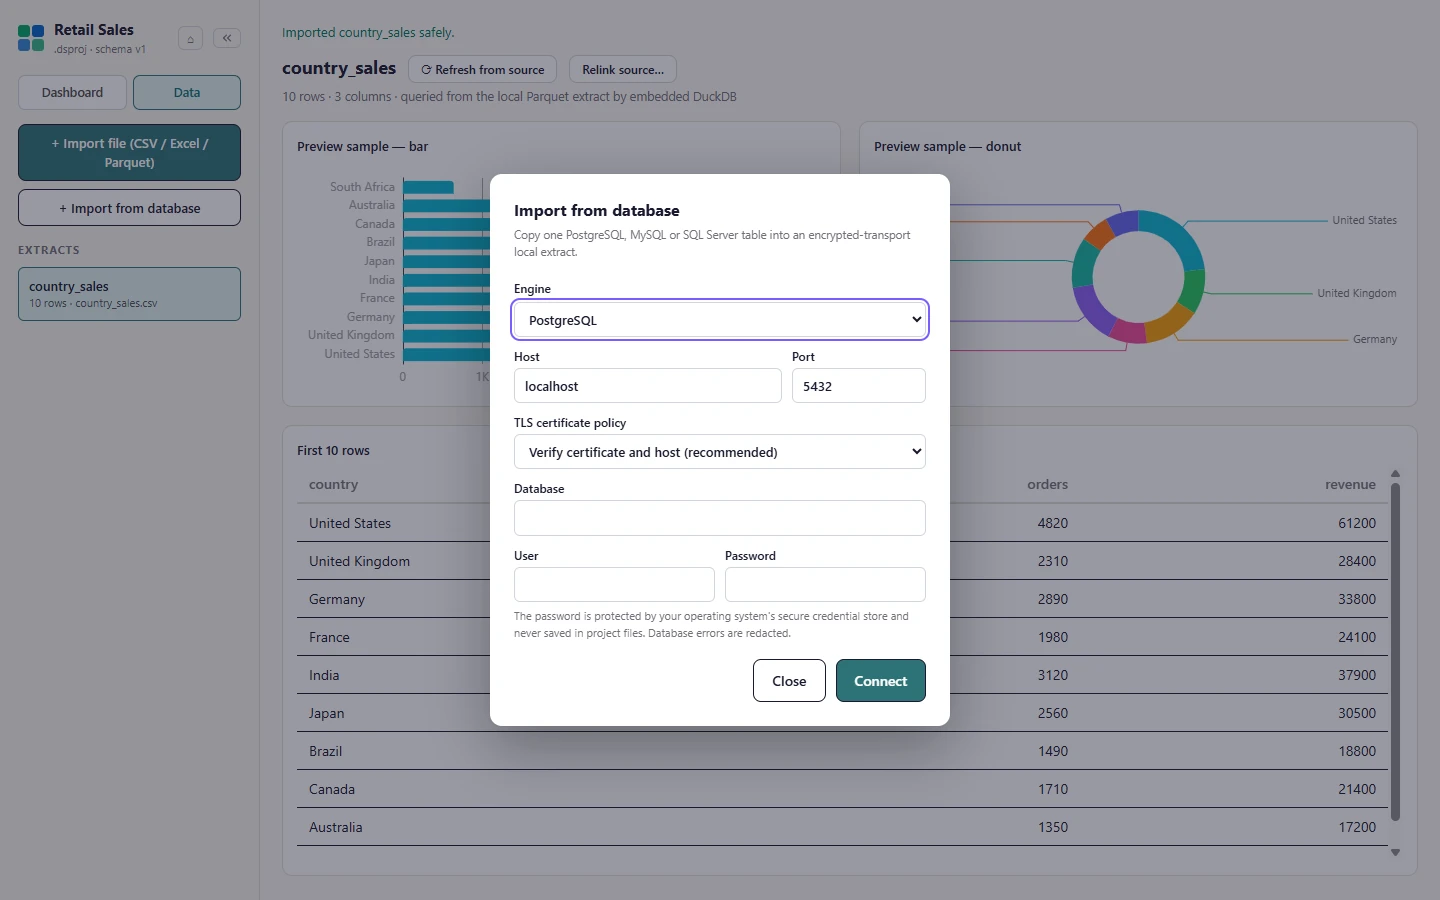Click the Canada row cell

coord(332,789)
